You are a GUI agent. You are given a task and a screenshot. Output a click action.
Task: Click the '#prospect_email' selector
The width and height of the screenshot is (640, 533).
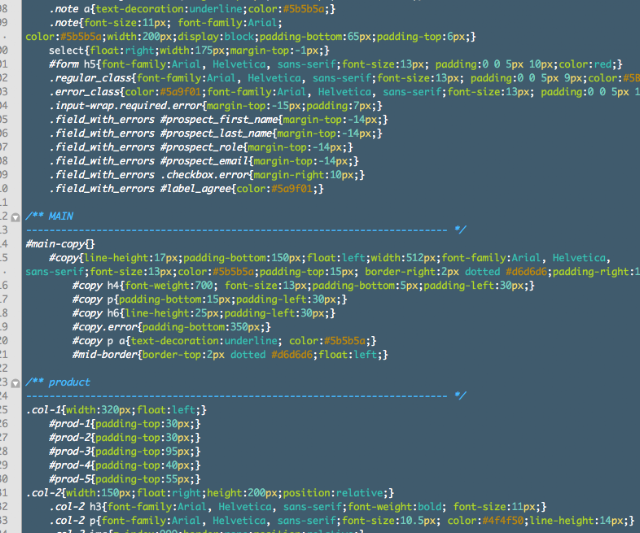click(x=205, y=161)
